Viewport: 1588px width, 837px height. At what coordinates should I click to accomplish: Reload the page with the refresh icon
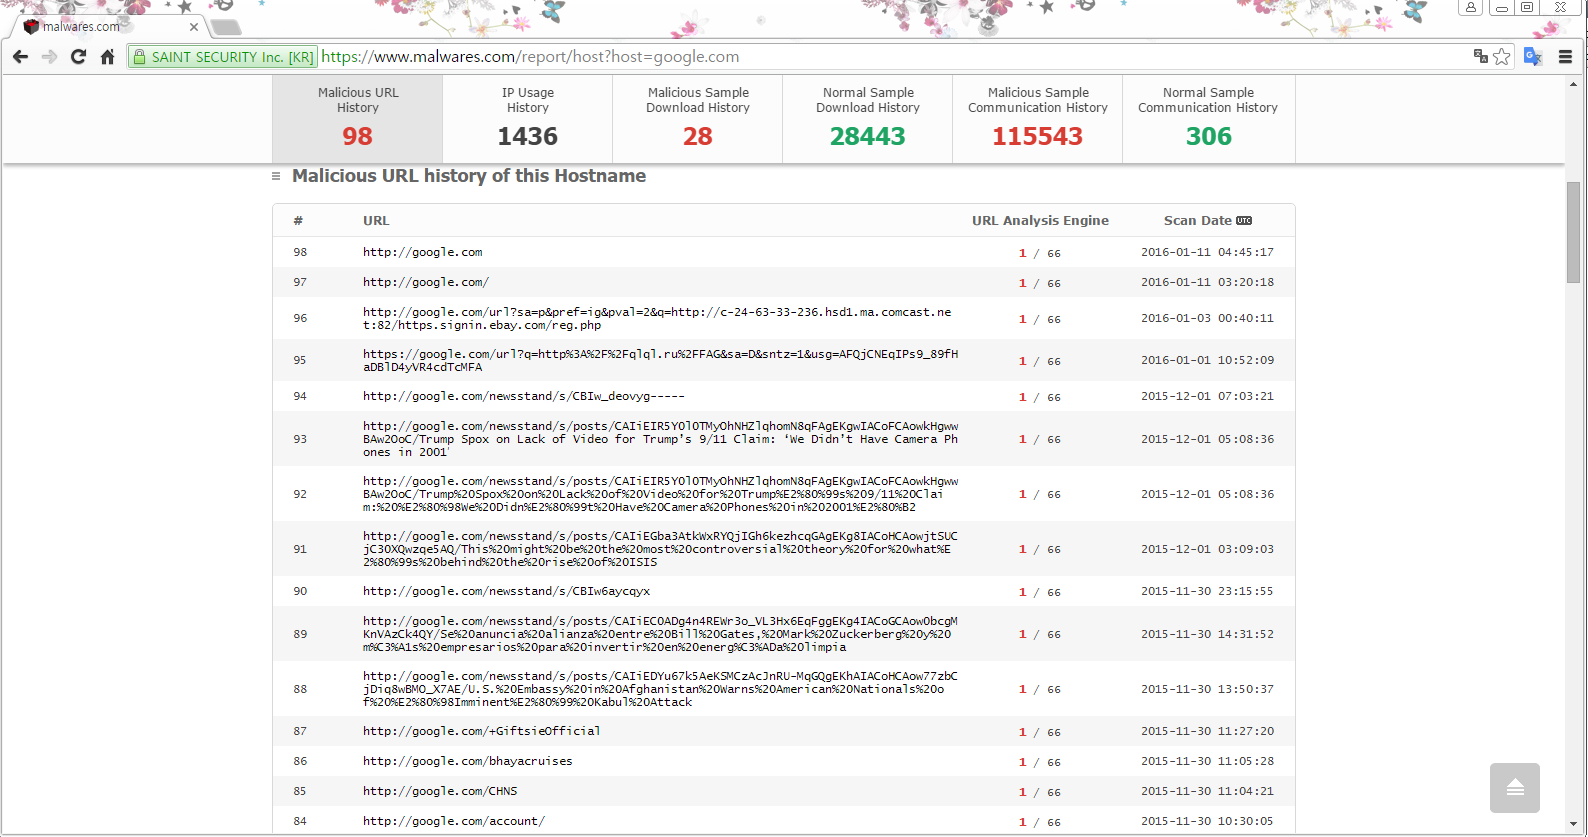(x=78, y=57)
